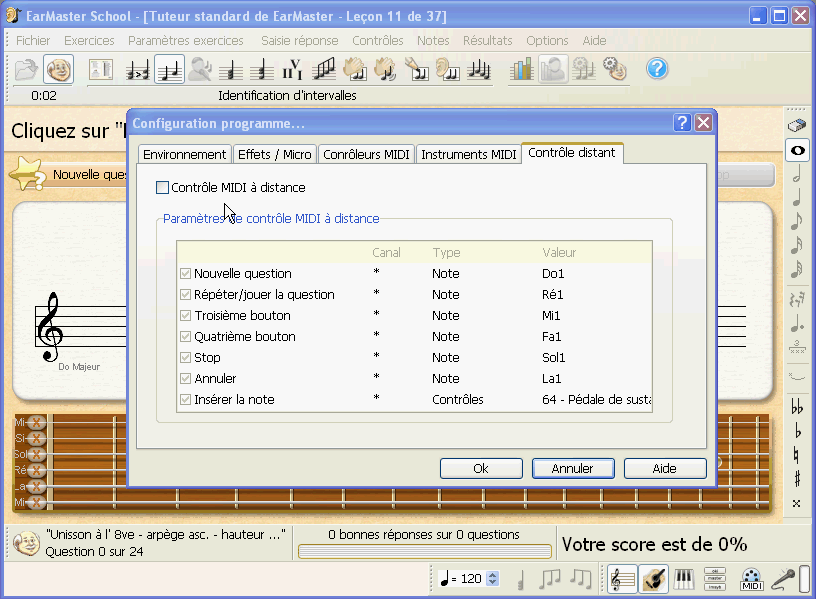Toggle Quatrième bouton checkbox
The width and height of the screenshot is (816, 599).
[185, 337]
